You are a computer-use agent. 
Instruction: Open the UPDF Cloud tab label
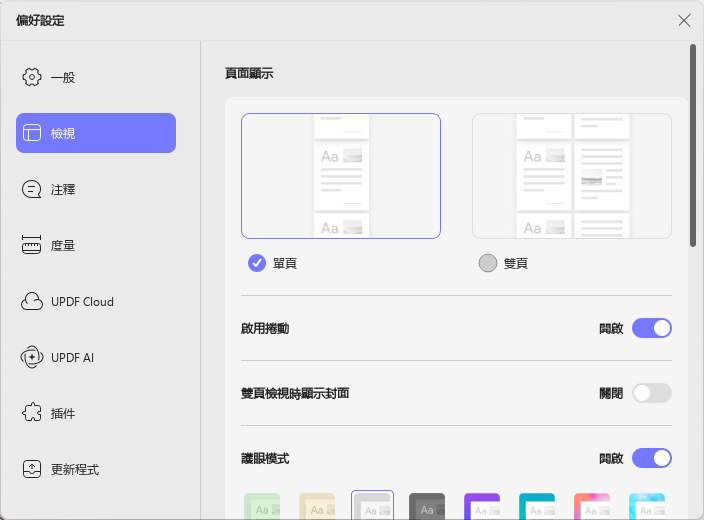click(82, 302)
